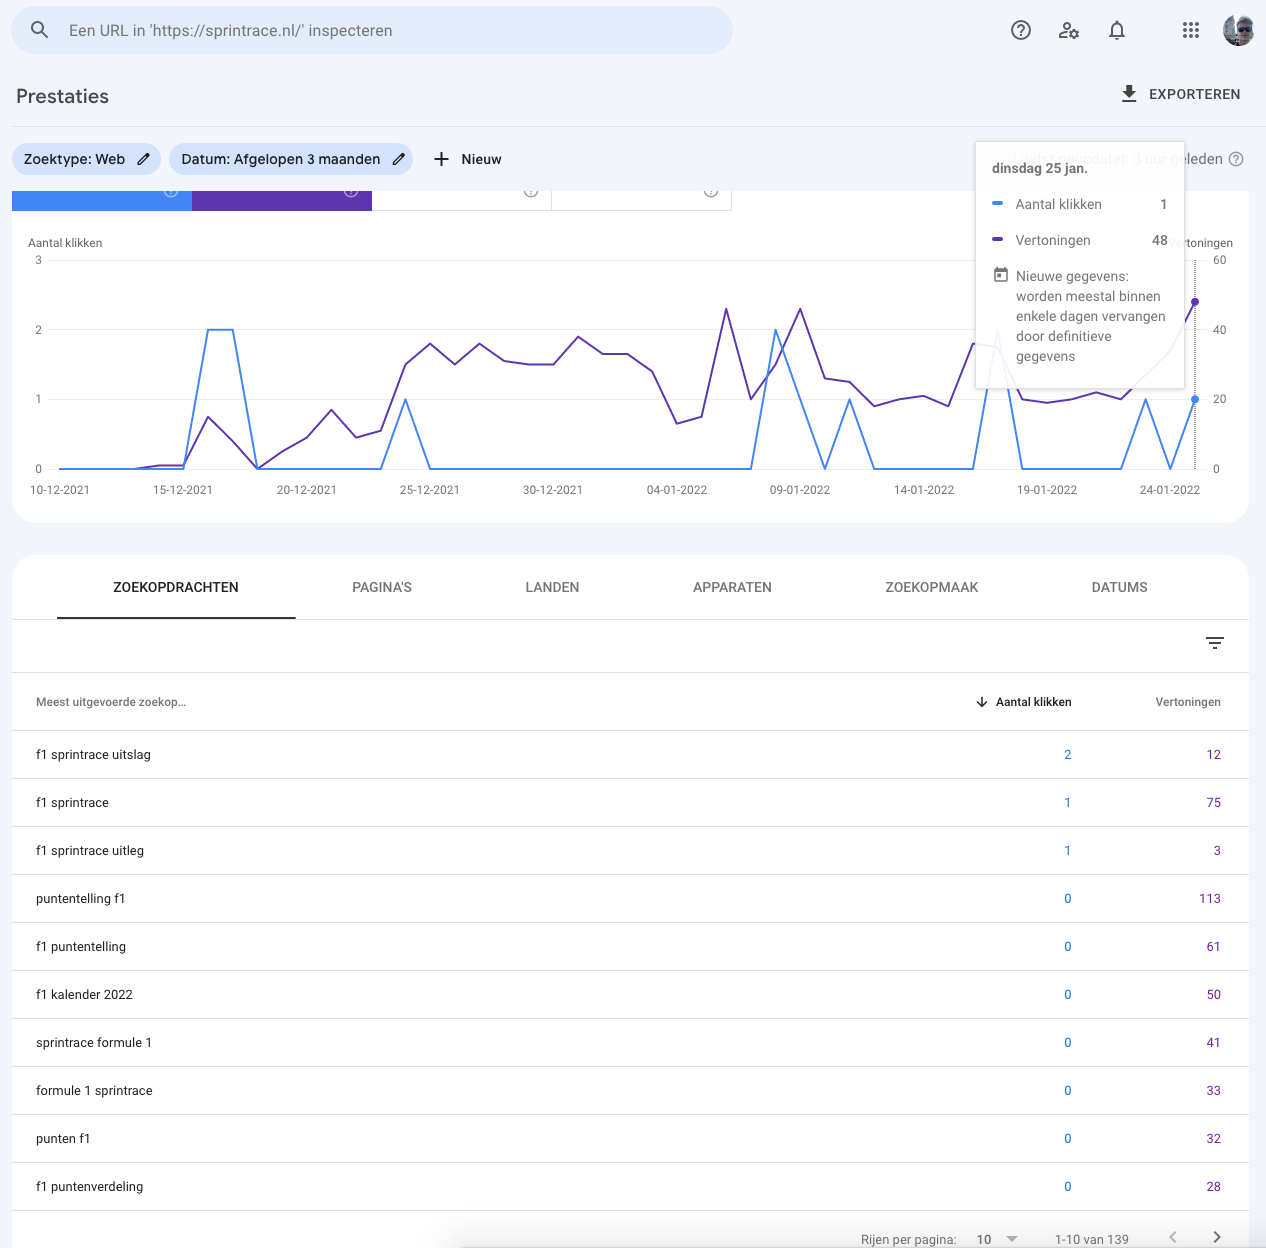Click the EXPORTEREN button label
The image size is (1266, 1248).
click(x=1194, y=94)
